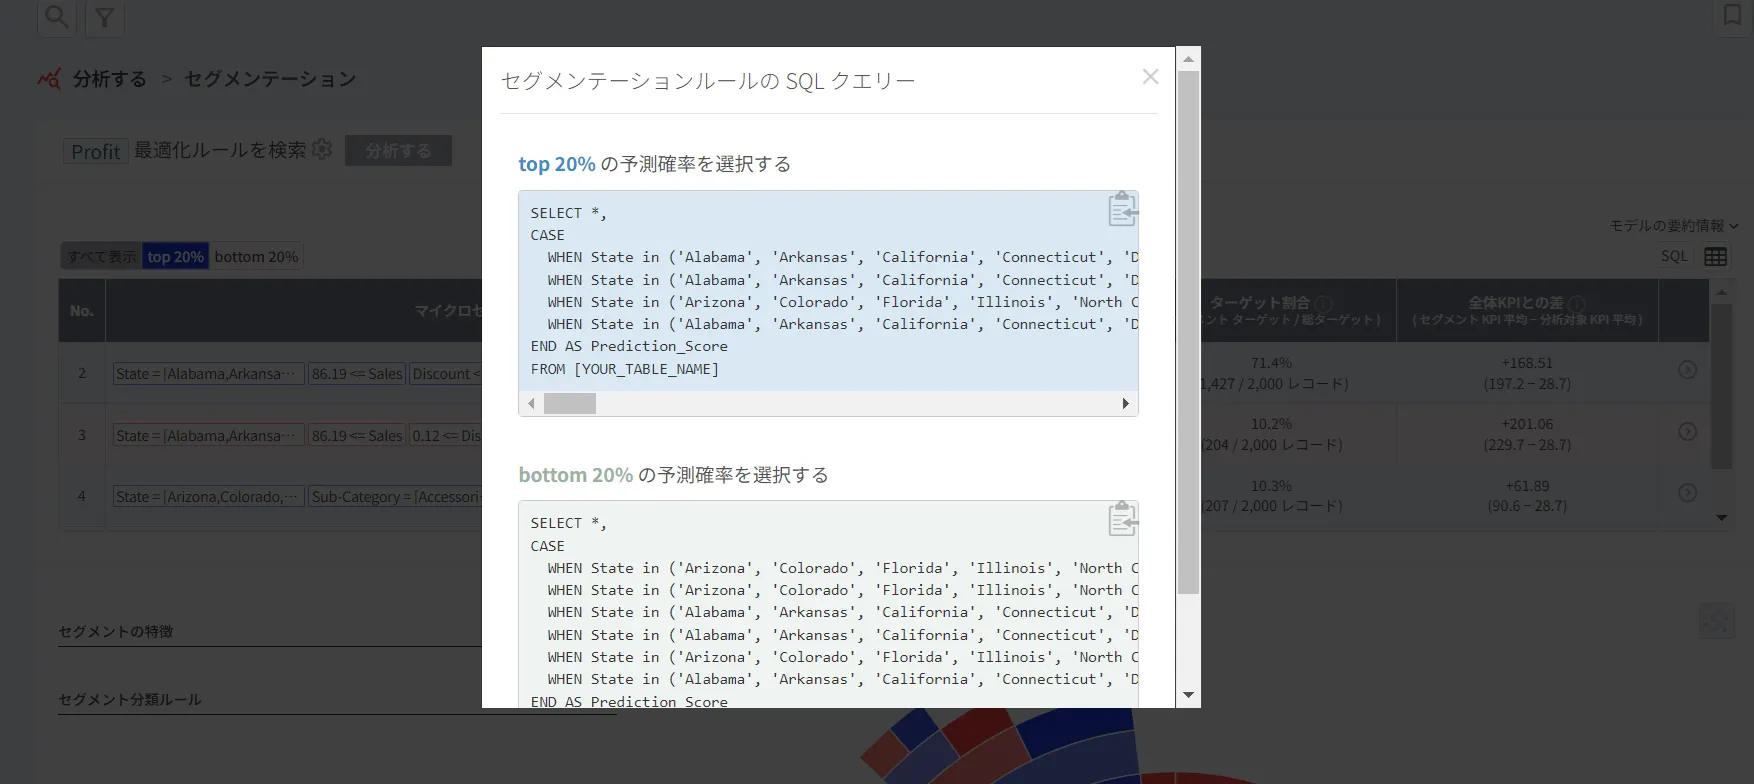Image resolution: width=1754 pixels, height=784 pixels.
Task: Click the top 20% code horizontal scrollbar thumb
Action: (570, 403)
